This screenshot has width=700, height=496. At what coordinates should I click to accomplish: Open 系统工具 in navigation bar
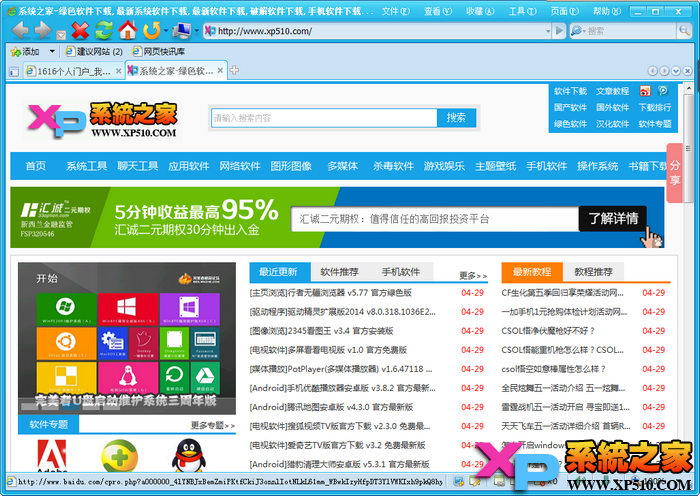(x=87, y=166)
